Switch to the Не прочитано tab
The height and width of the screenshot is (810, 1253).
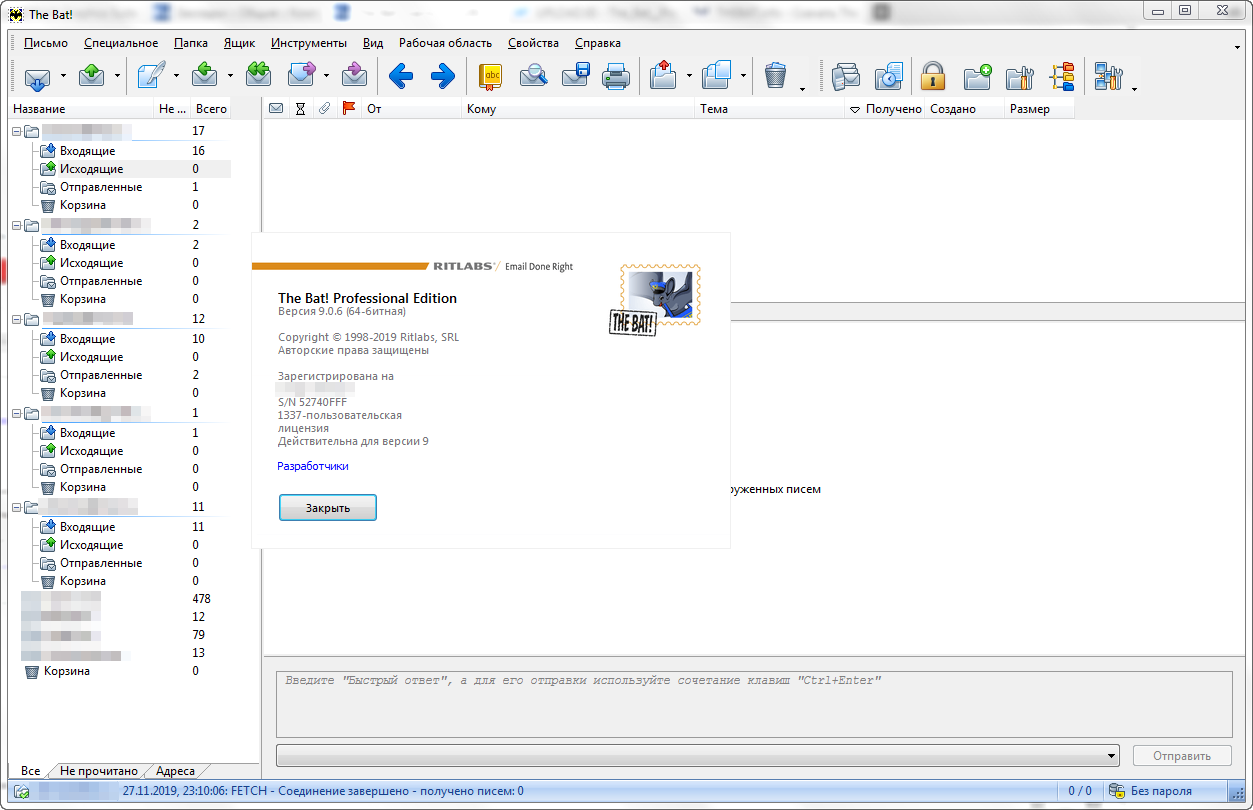(x=98, y=771)
